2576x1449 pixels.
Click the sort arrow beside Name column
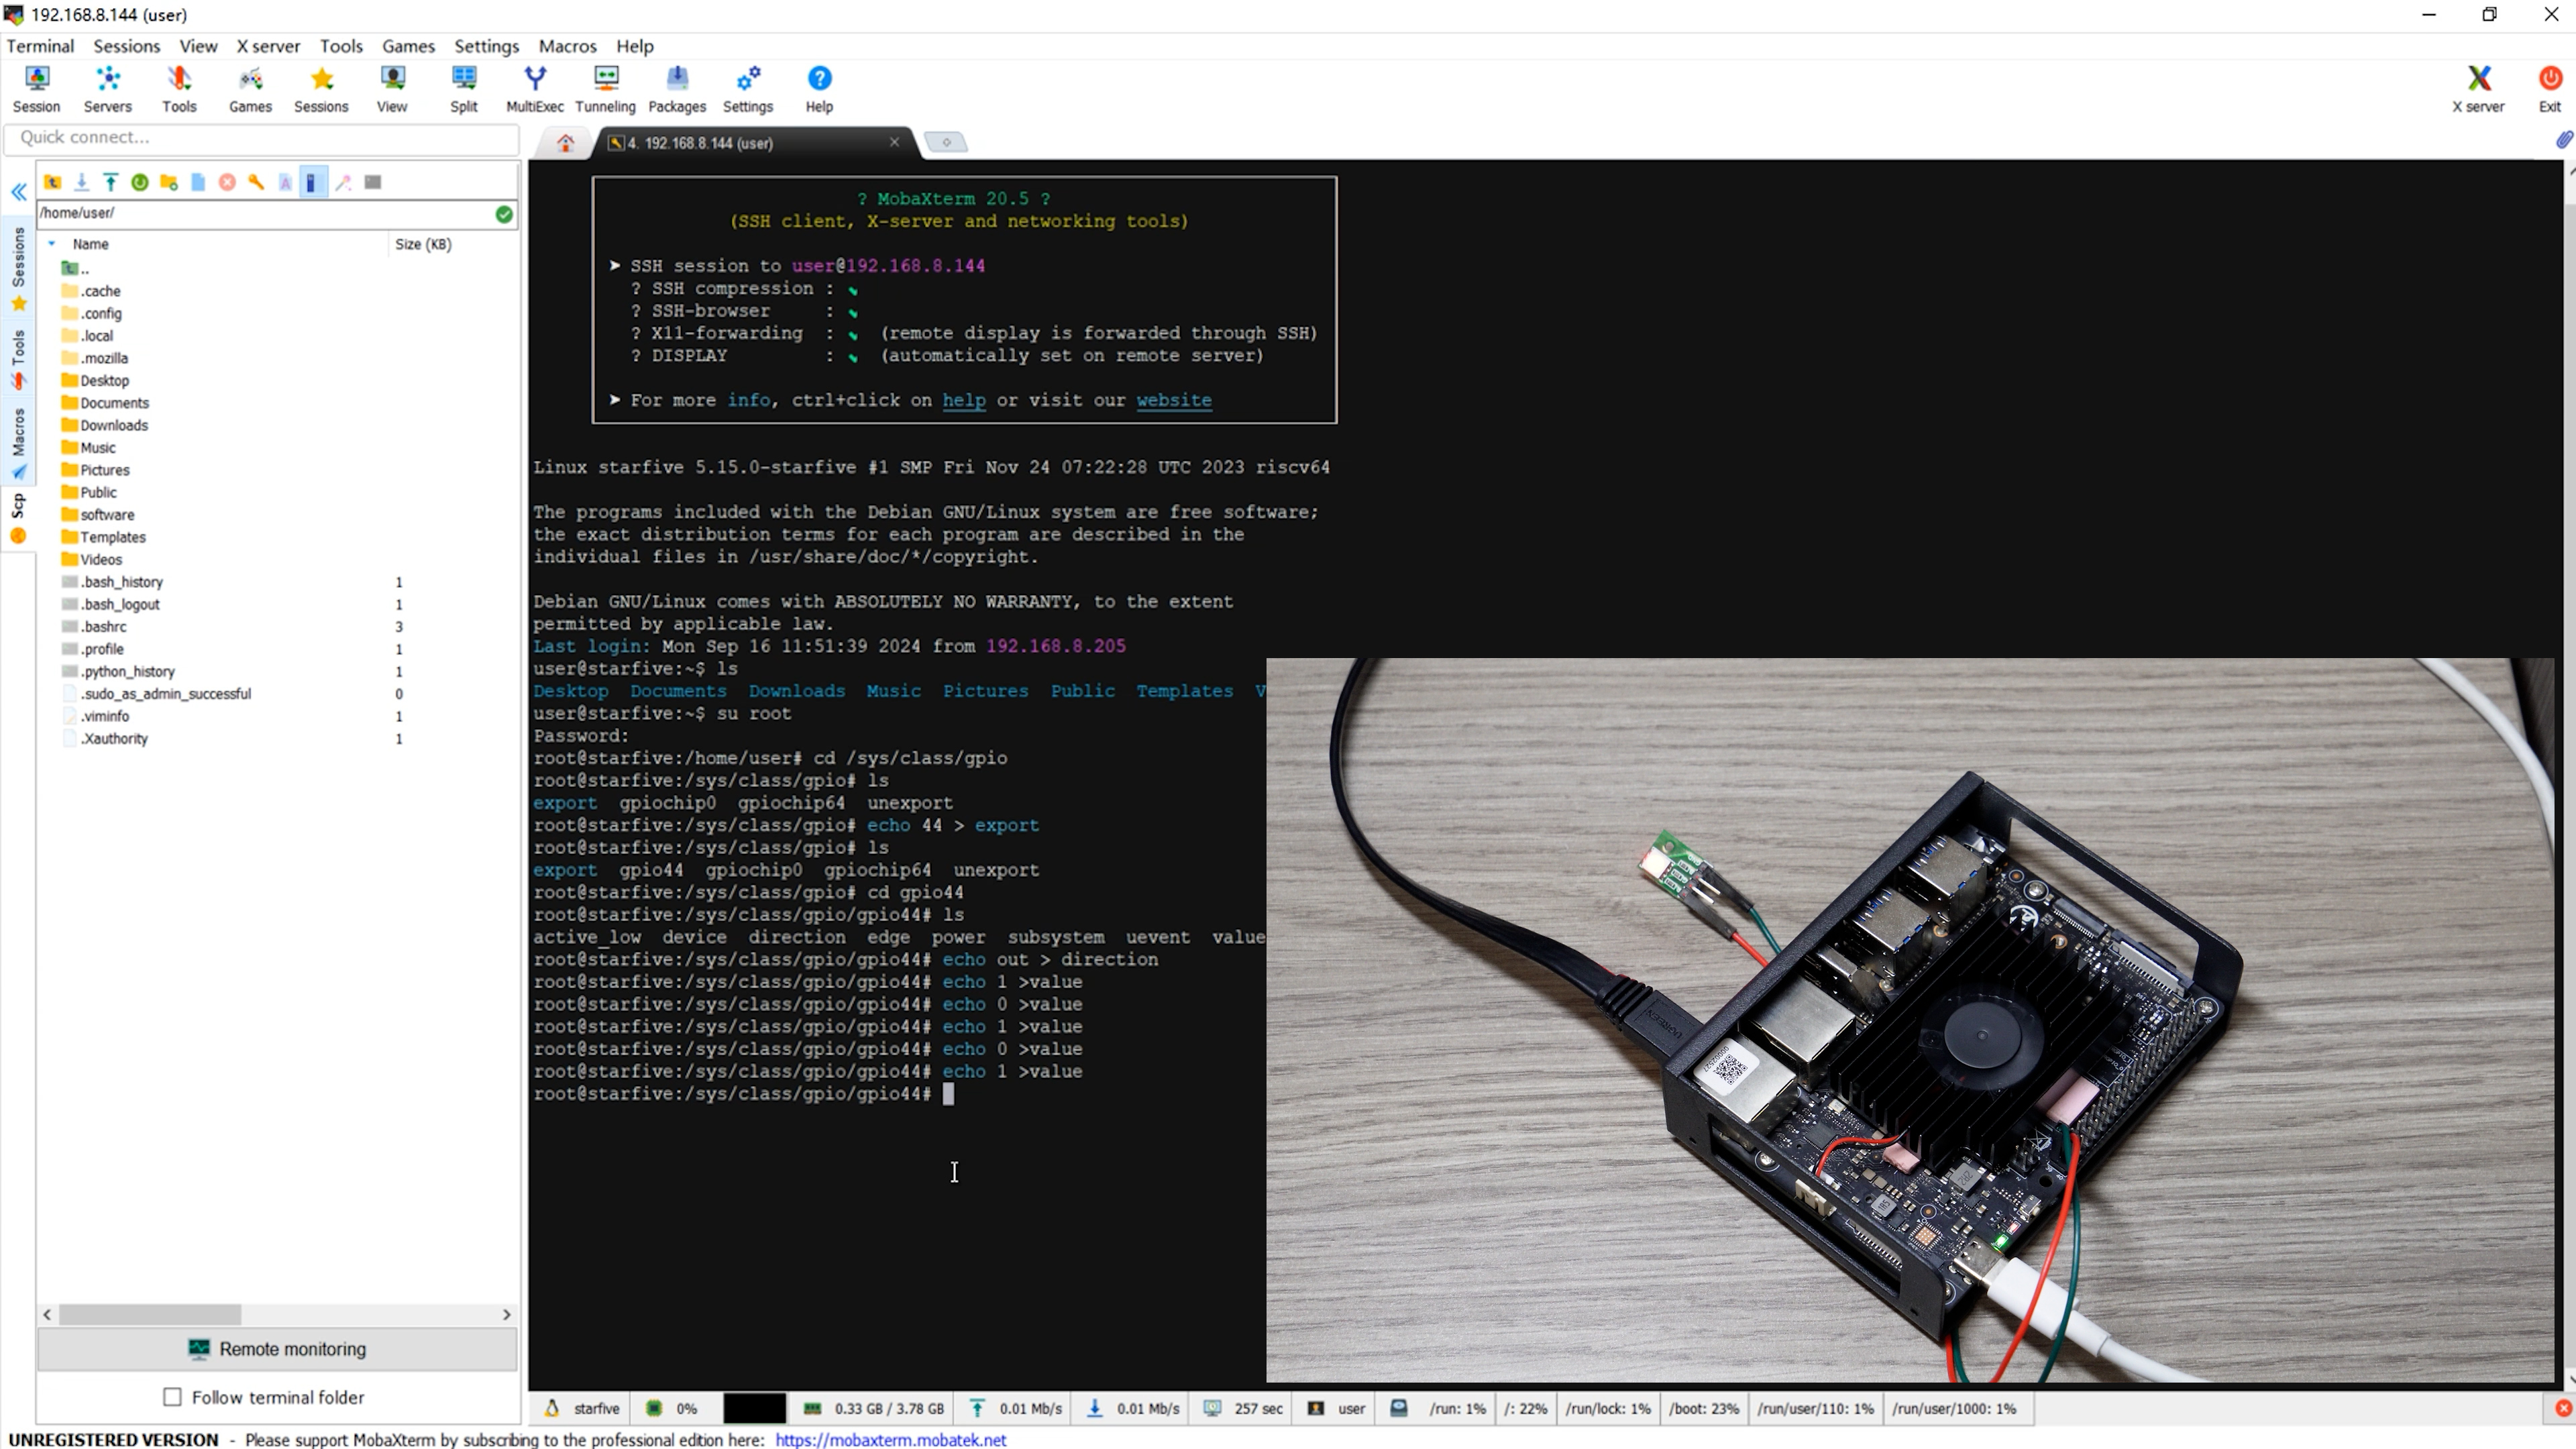[52, 244]
